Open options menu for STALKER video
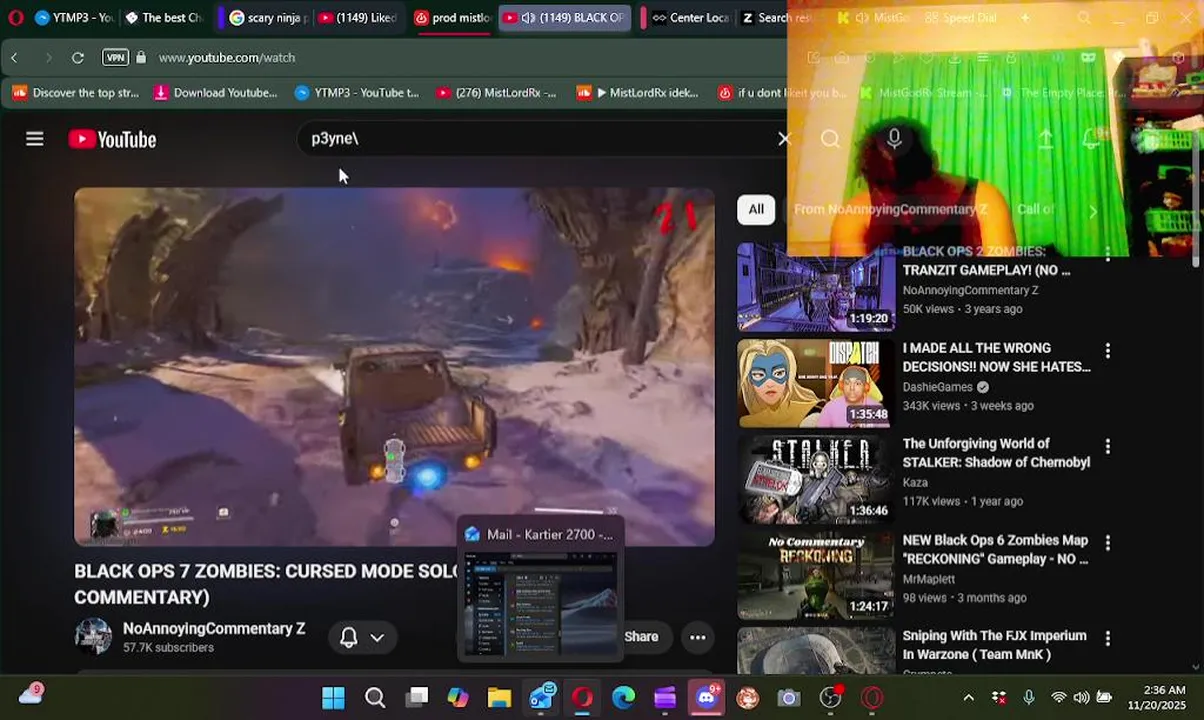Viewport: 1204px width, 720px height. (x=1107, y=446)
